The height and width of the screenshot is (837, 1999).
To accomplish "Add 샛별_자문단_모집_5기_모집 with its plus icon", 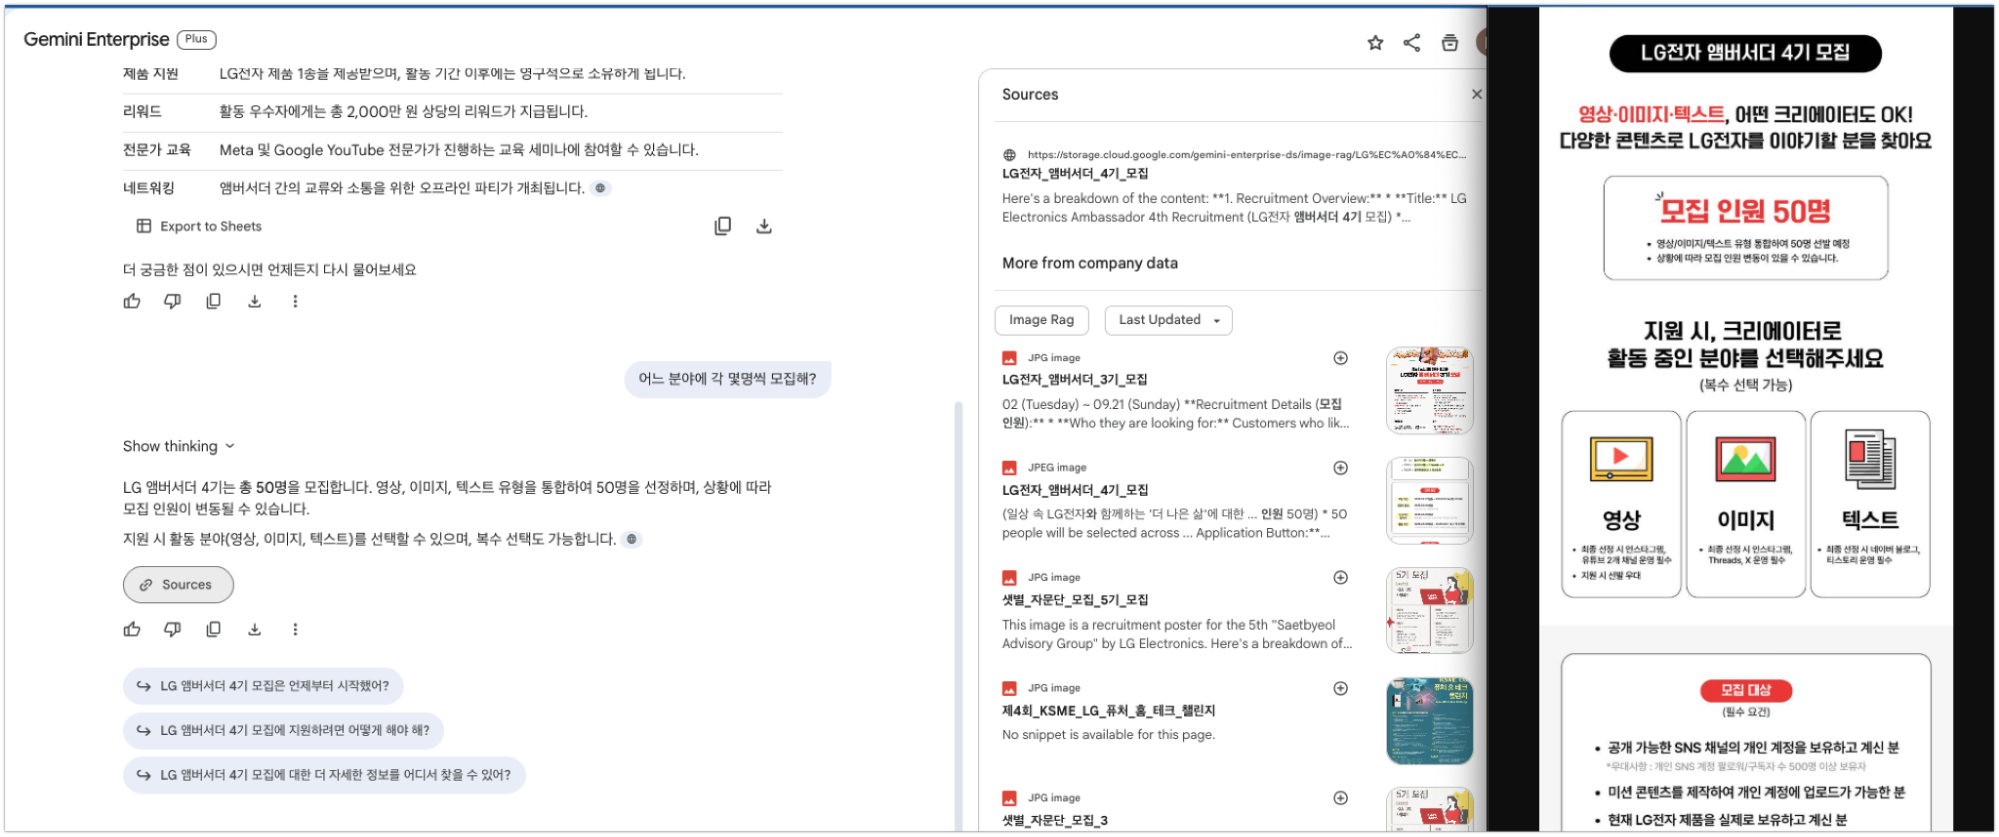I will tap(1341, 578).
